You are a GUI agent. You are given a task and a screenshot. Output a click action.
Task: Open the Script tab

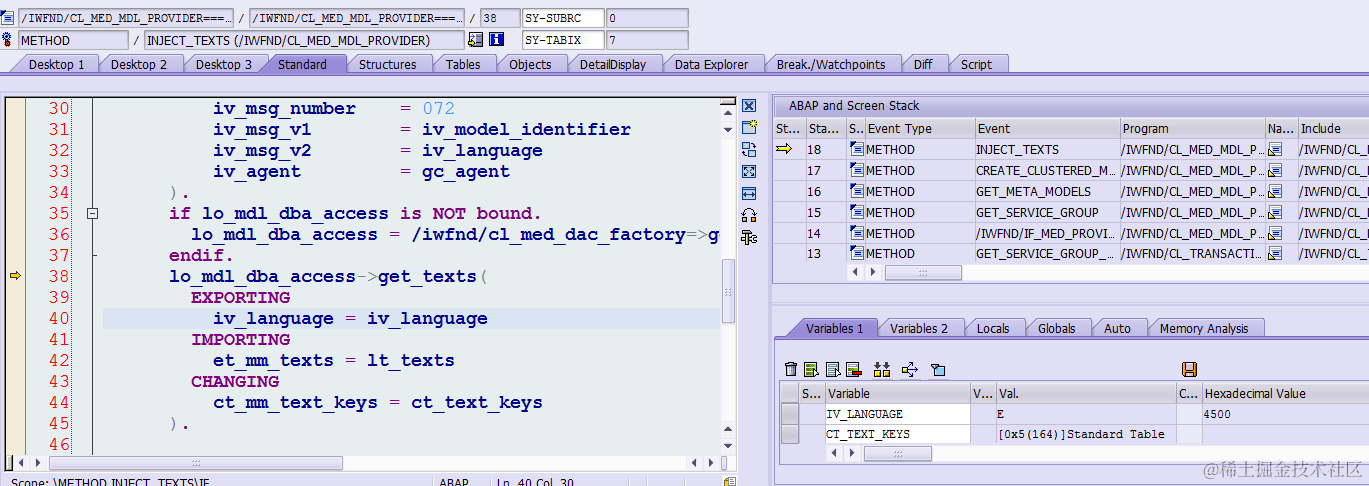point(976,64)
